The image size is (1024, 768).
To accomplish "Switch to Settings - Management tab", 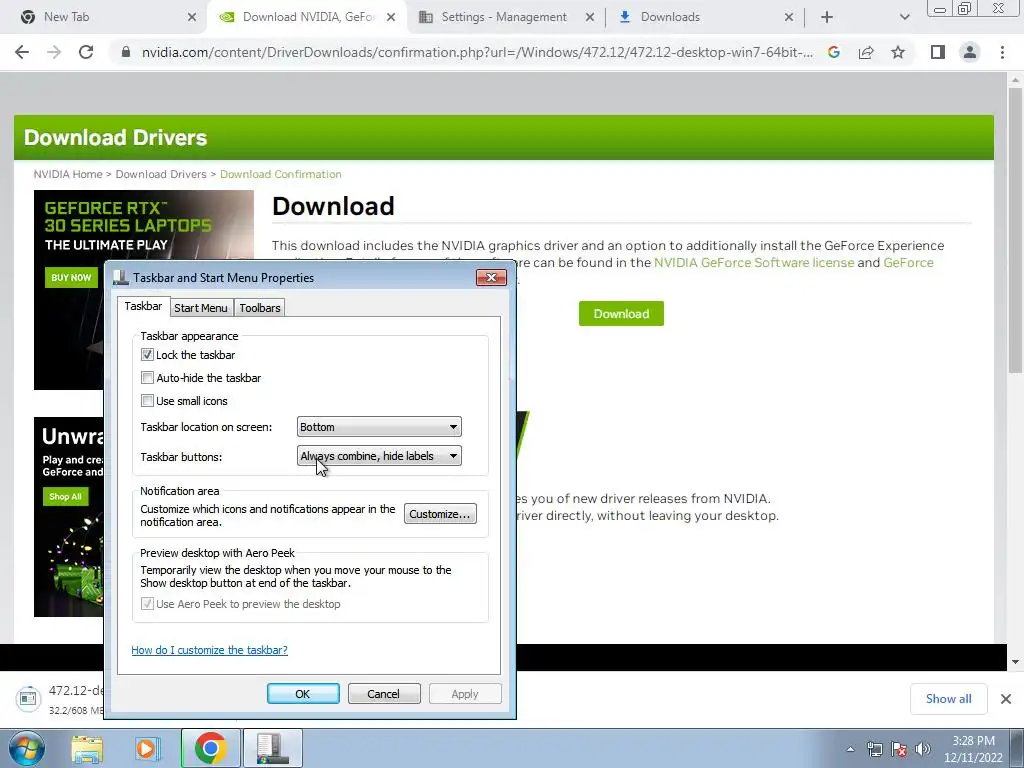I will click(x=506, y=17).
